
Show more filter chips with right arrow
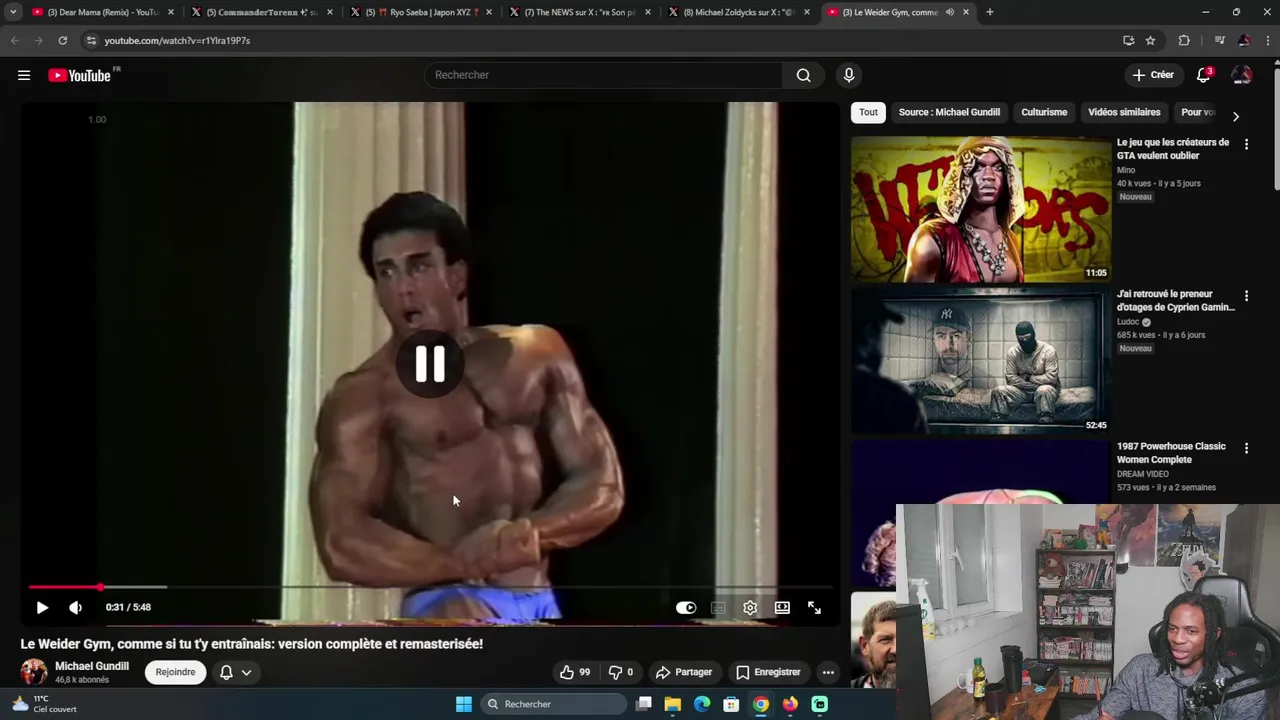1235,116
